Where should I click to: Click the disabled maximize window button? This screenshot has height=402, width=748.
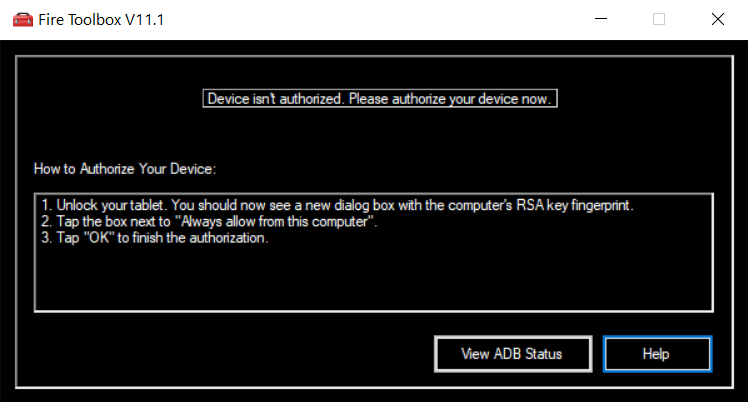pyautogui.click(x=659, y=19)
